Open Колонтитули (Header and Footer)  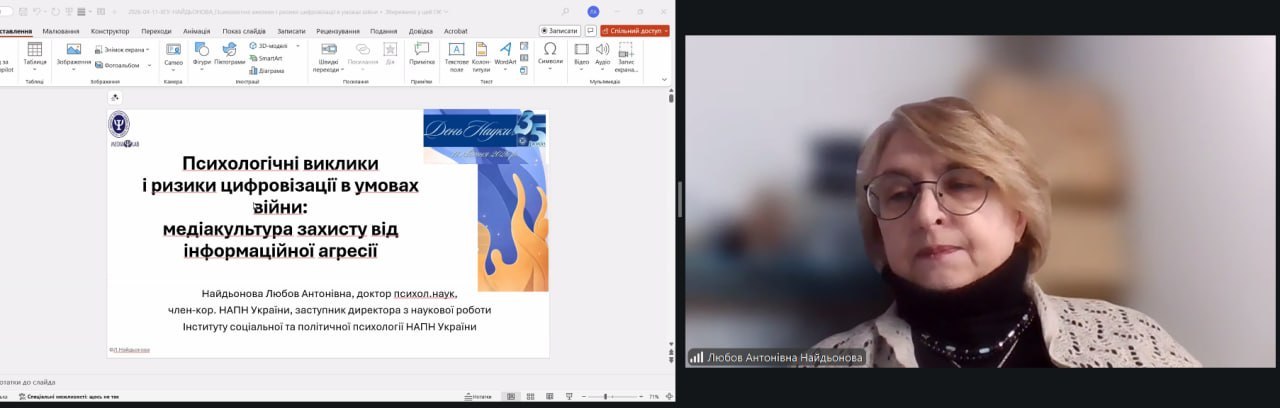coord(481,54)
